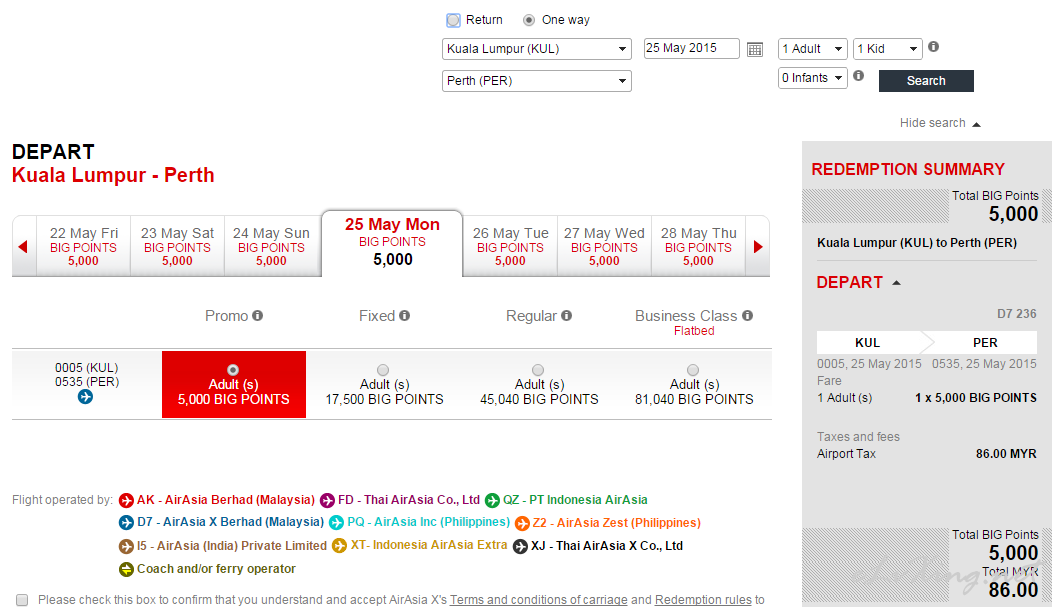The width and height of the screenshot is (1056, 607).
Task: Select the 26 May Tue date tab
Action: point(510,247)
